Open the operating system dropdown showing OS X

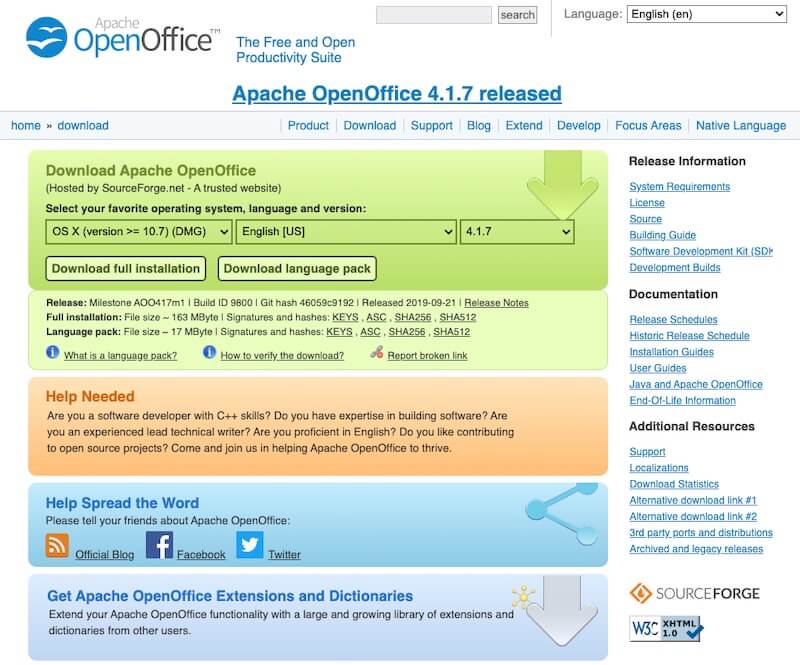(x=139, y=232)
